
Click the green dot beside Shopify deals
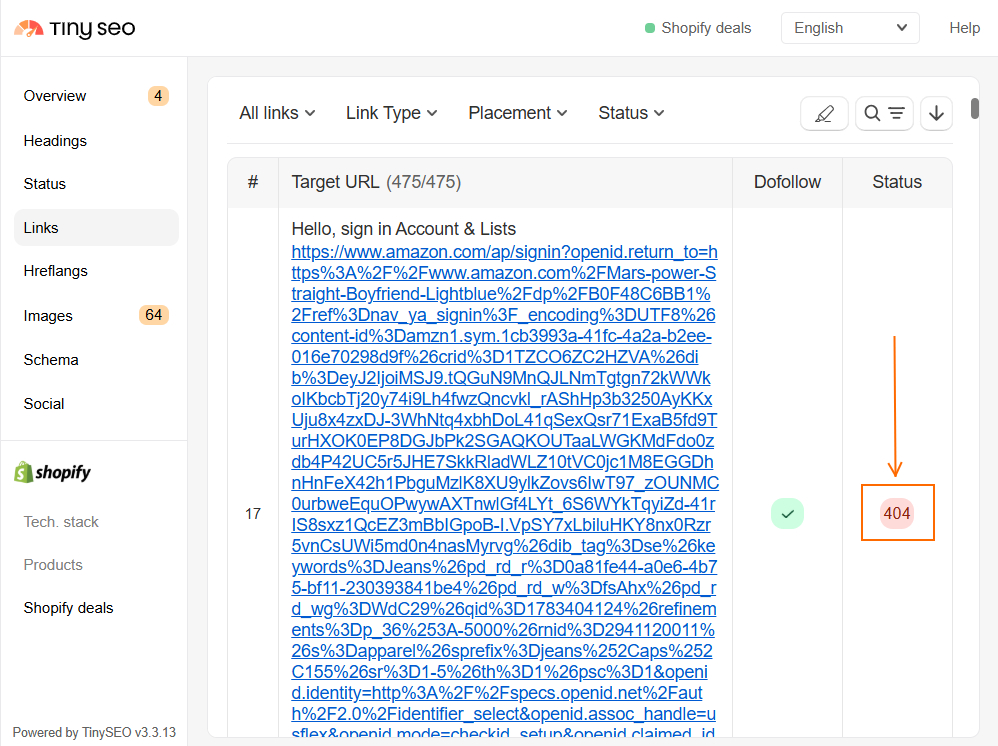[x=650, y=28]
